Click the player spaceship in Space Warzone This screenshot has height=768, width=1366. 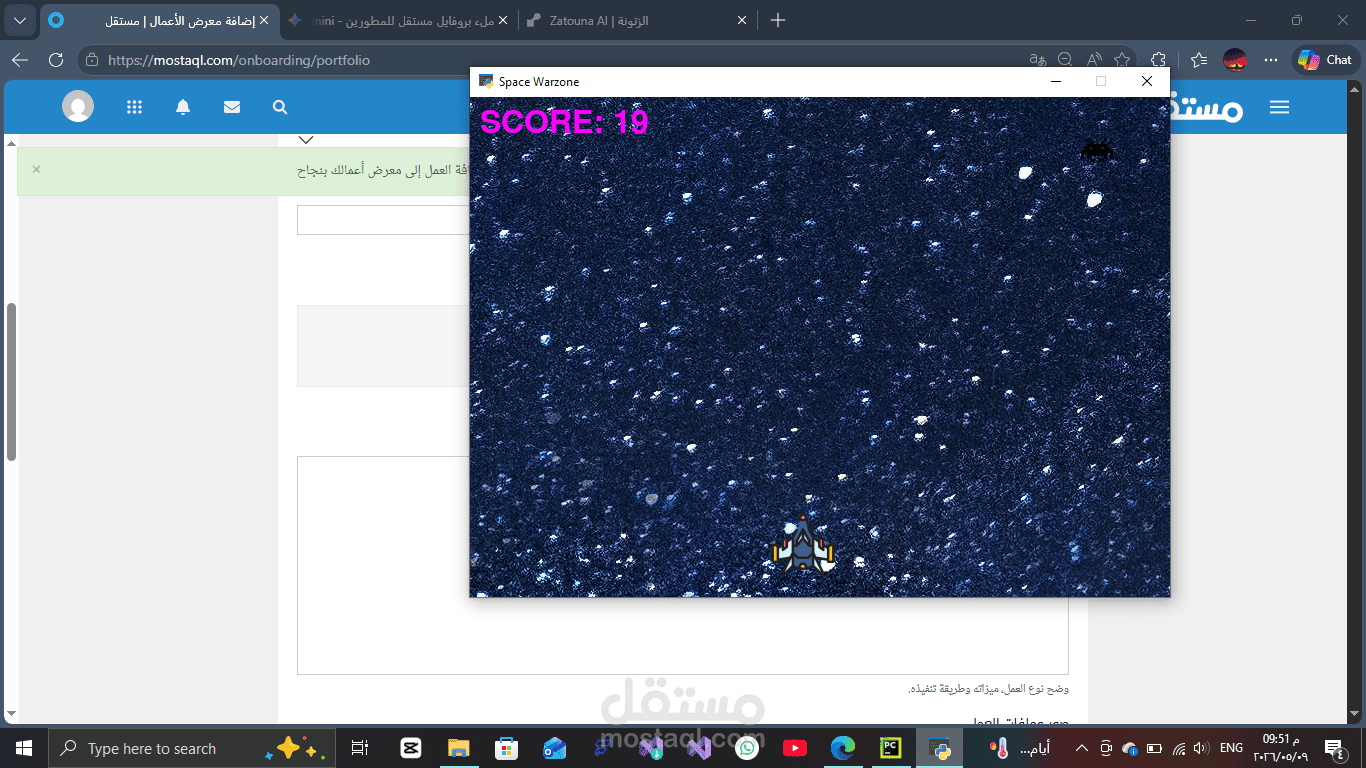point(802,544)
